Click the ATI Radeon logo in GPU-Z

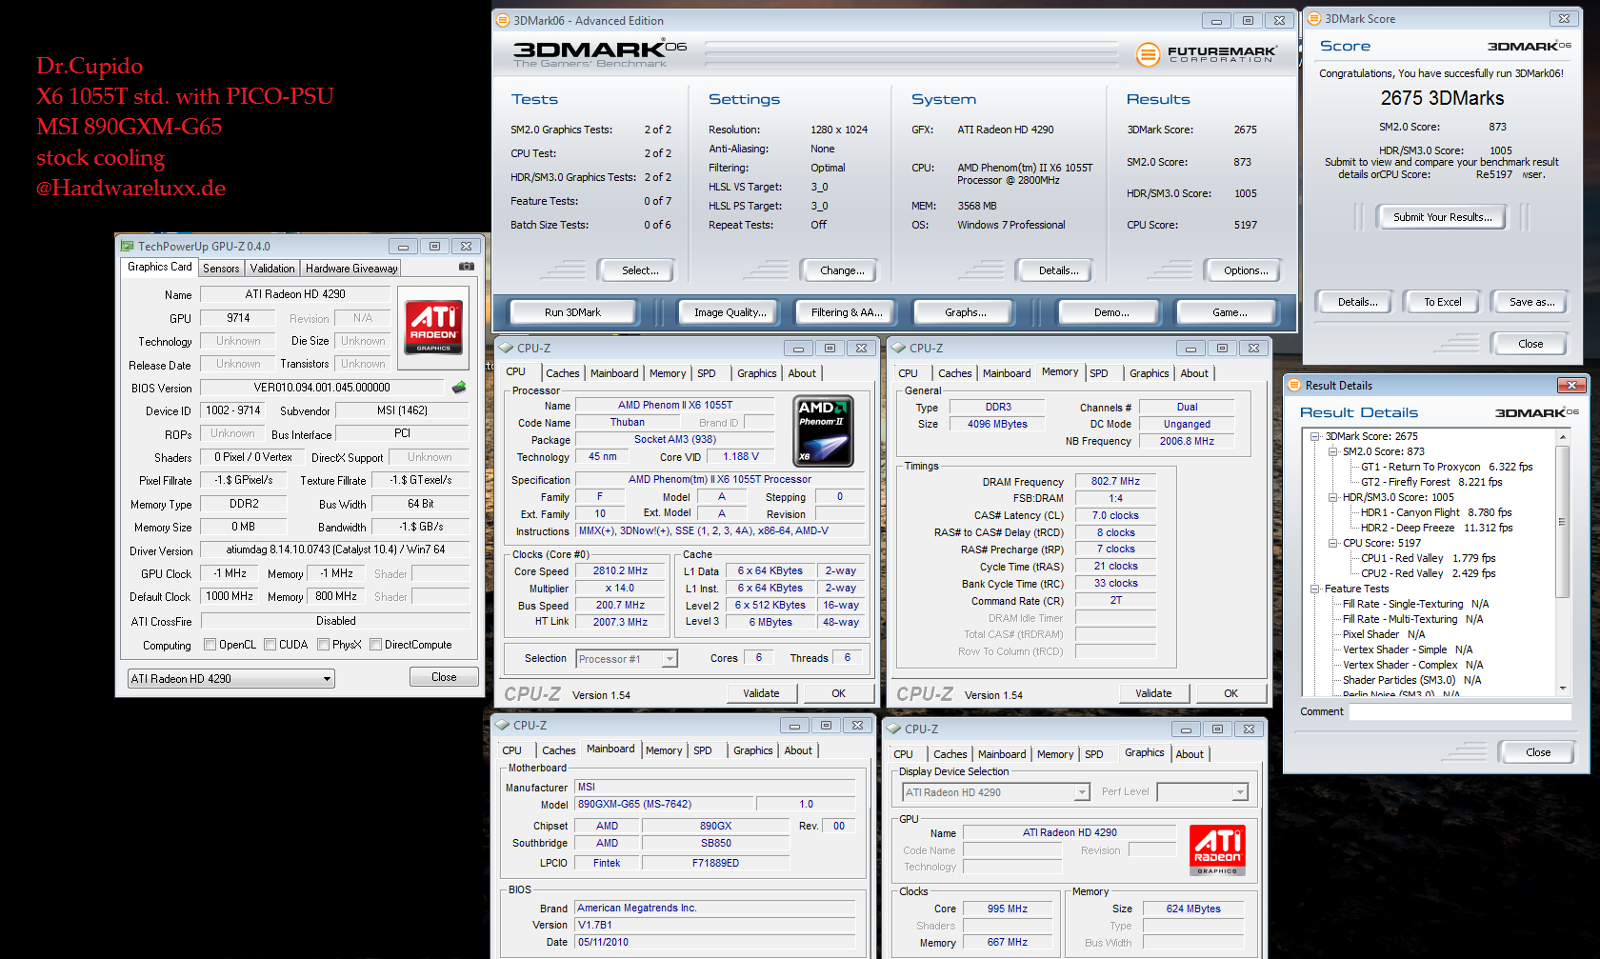click(x=433, y=326)
